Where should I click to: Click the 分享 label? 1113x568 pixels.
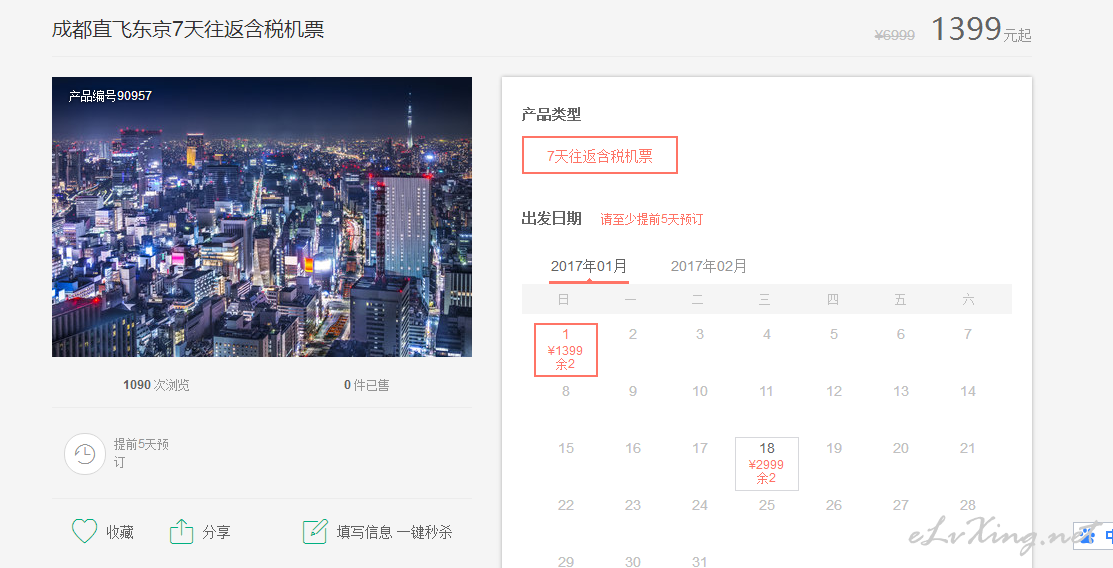point(216,532)
